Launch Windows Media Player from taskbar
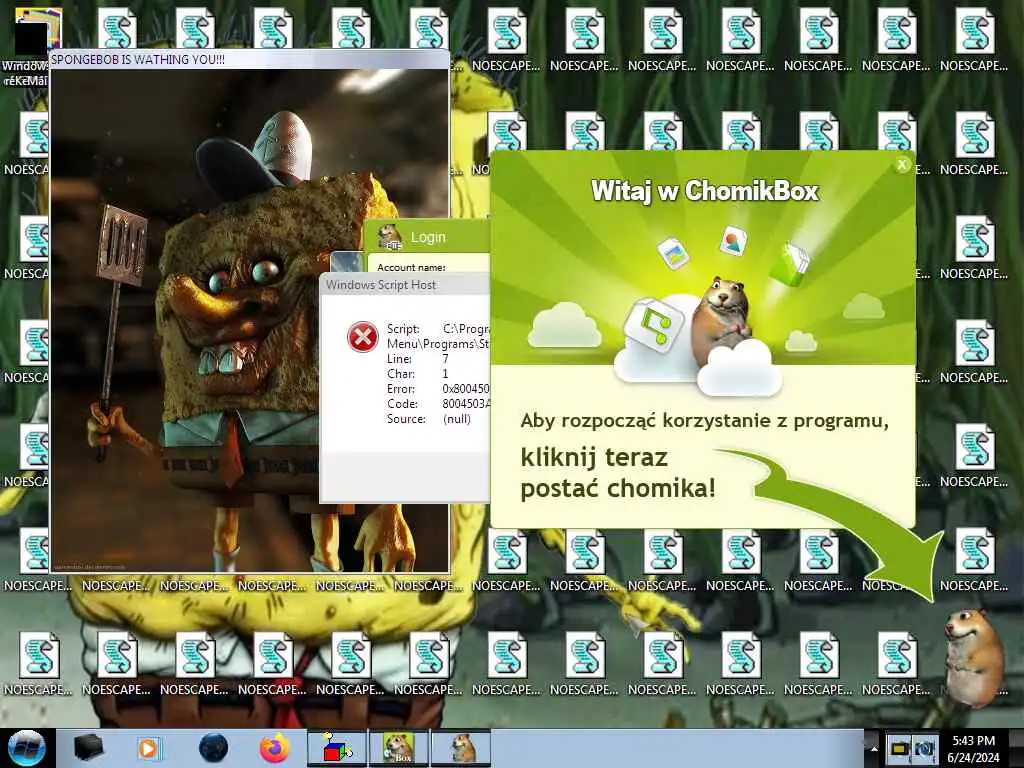This screenshot has height=768, width=1024. (x=149, y=748)
